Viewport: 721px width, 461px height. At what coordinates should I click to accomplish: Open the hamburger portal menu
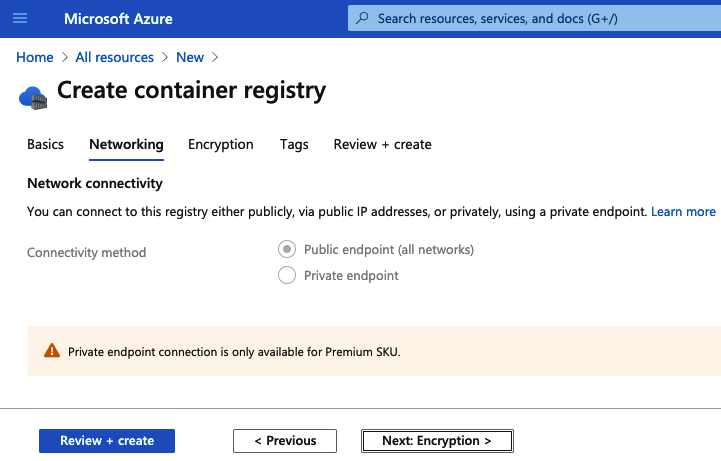(x=20, y=19)
